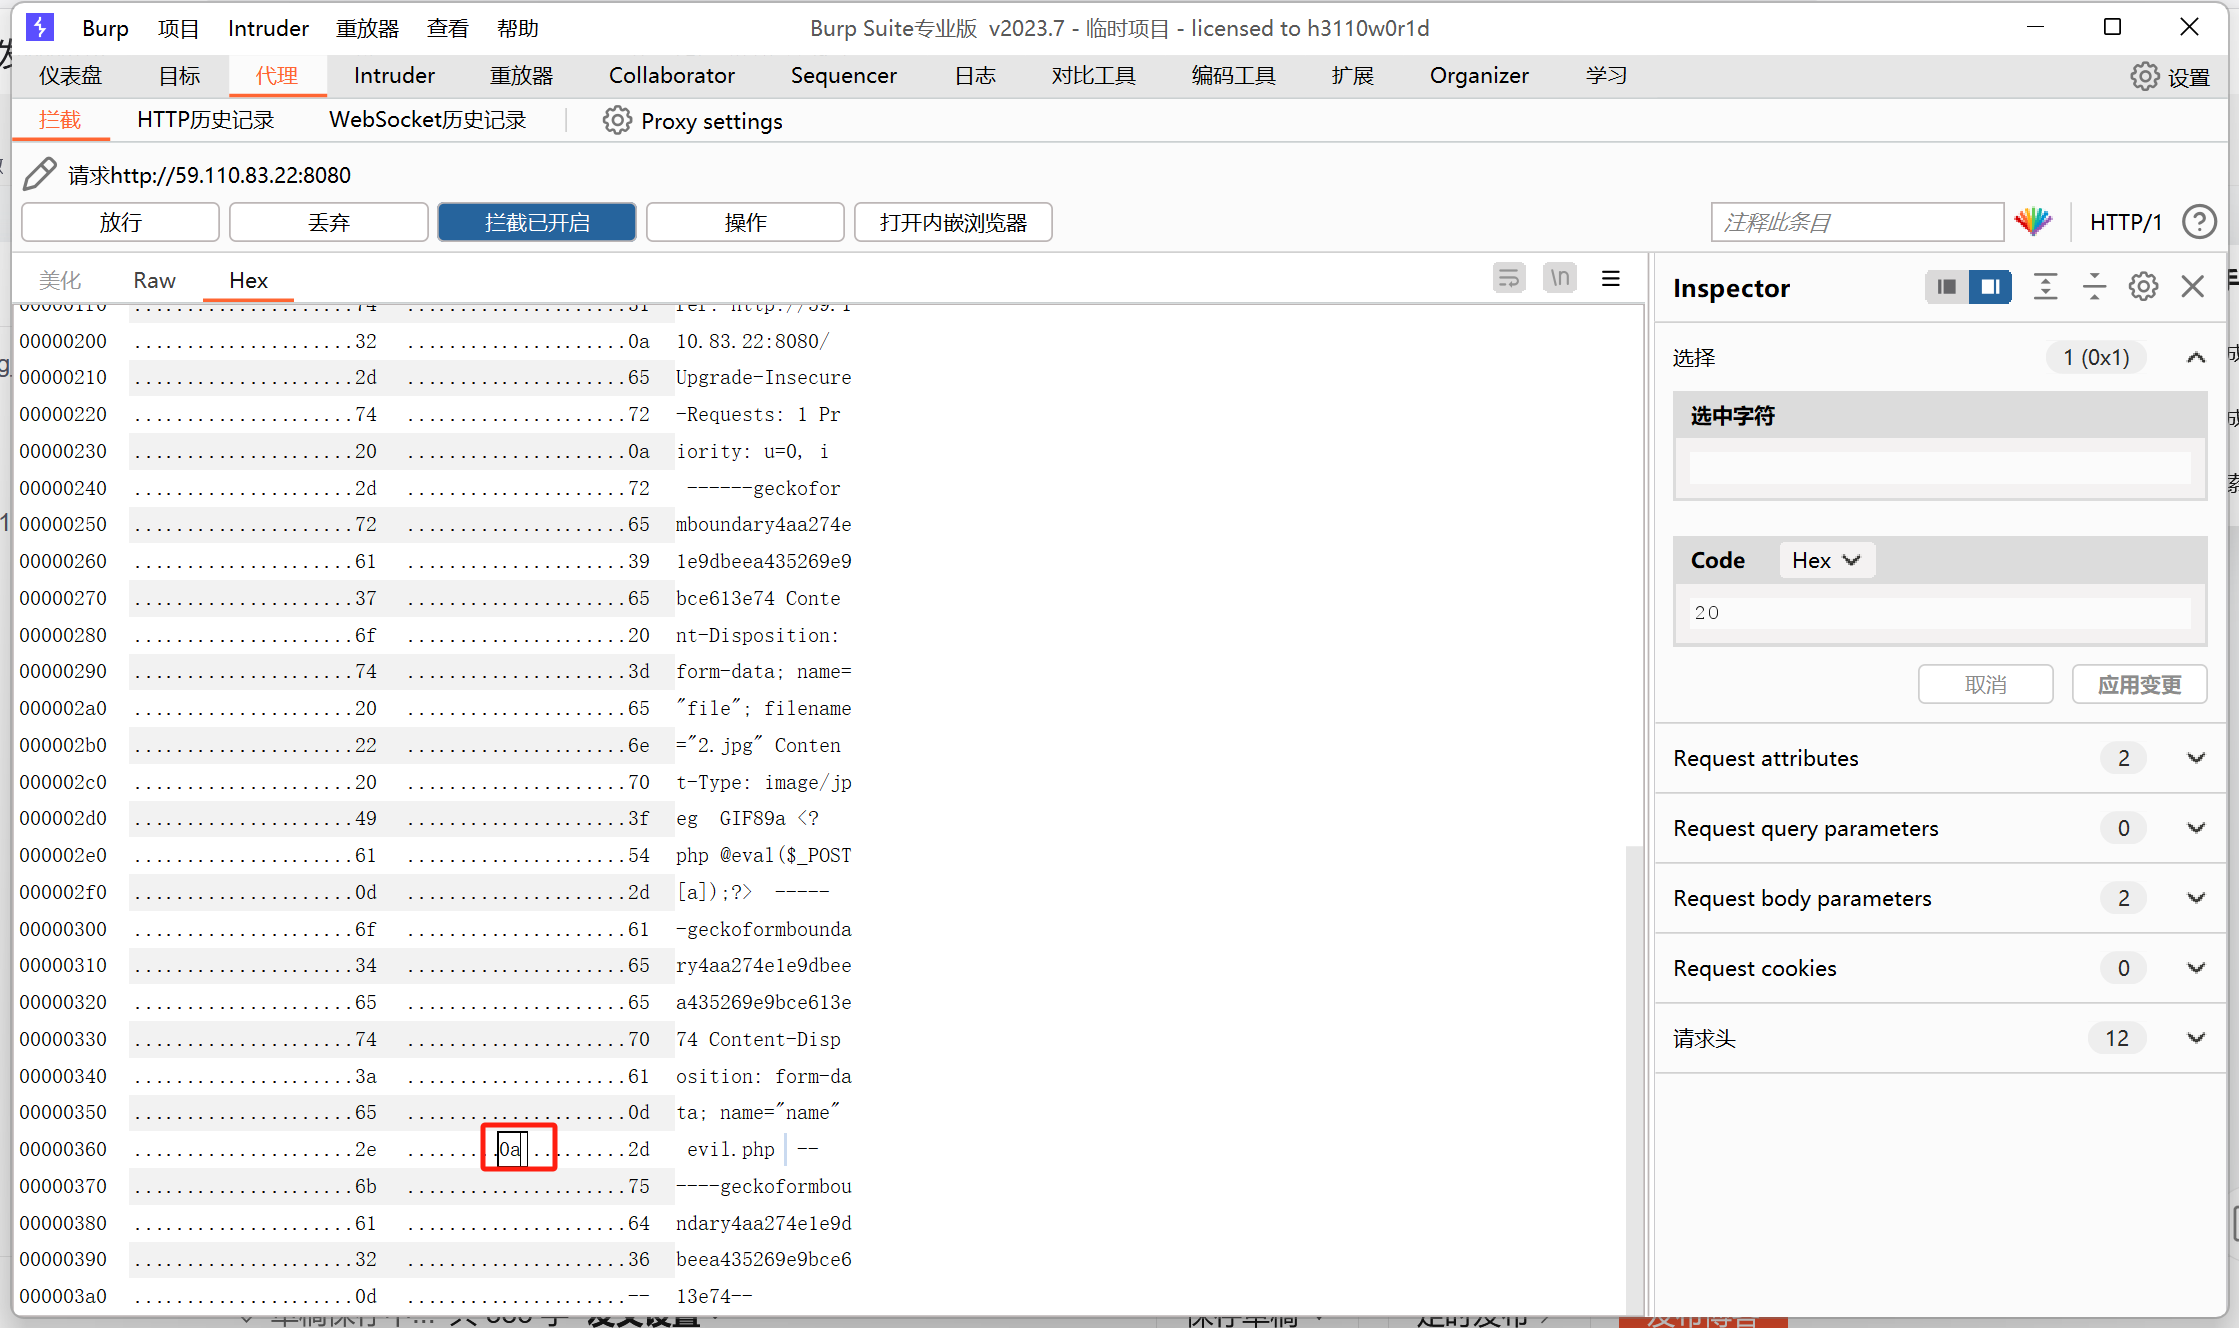Click the 取消 button in Inspector
2239x1328 pixels.
pyautogui.click(x=1985, y=684)
